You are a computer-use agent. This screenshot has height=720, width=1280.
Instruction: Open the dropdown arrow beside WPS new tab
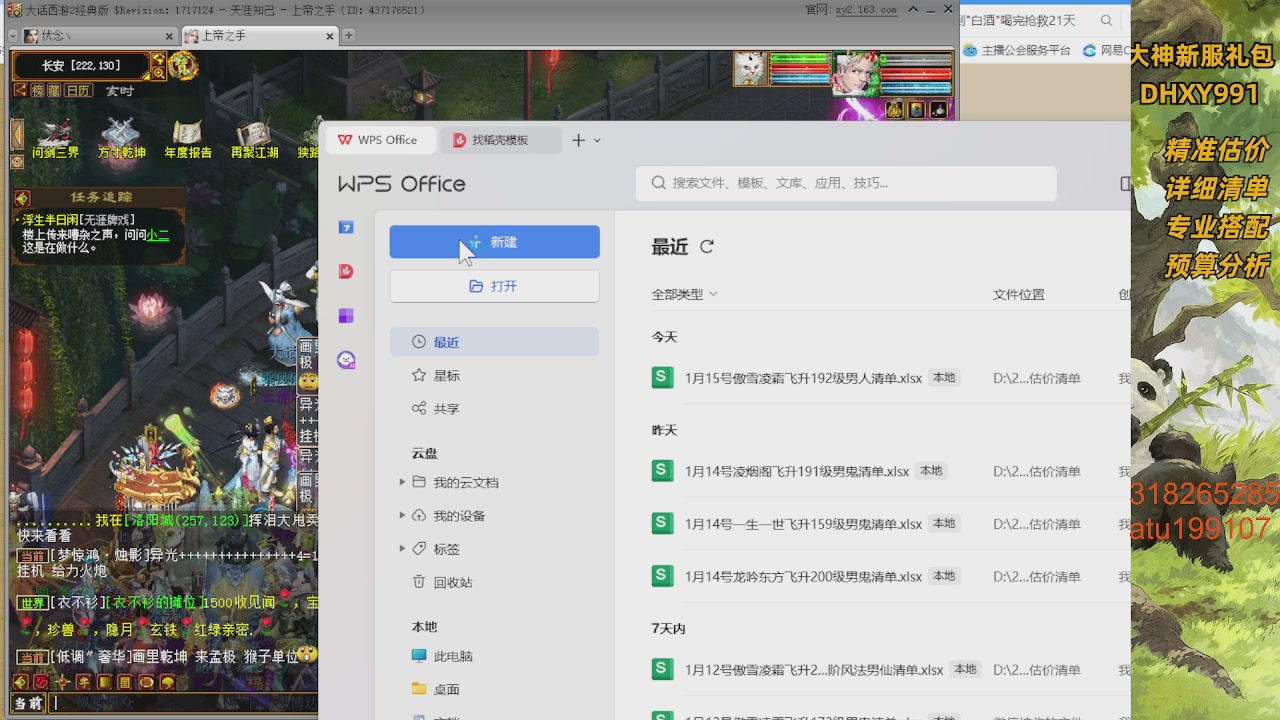pyautogui.click(x=597, y=140)
